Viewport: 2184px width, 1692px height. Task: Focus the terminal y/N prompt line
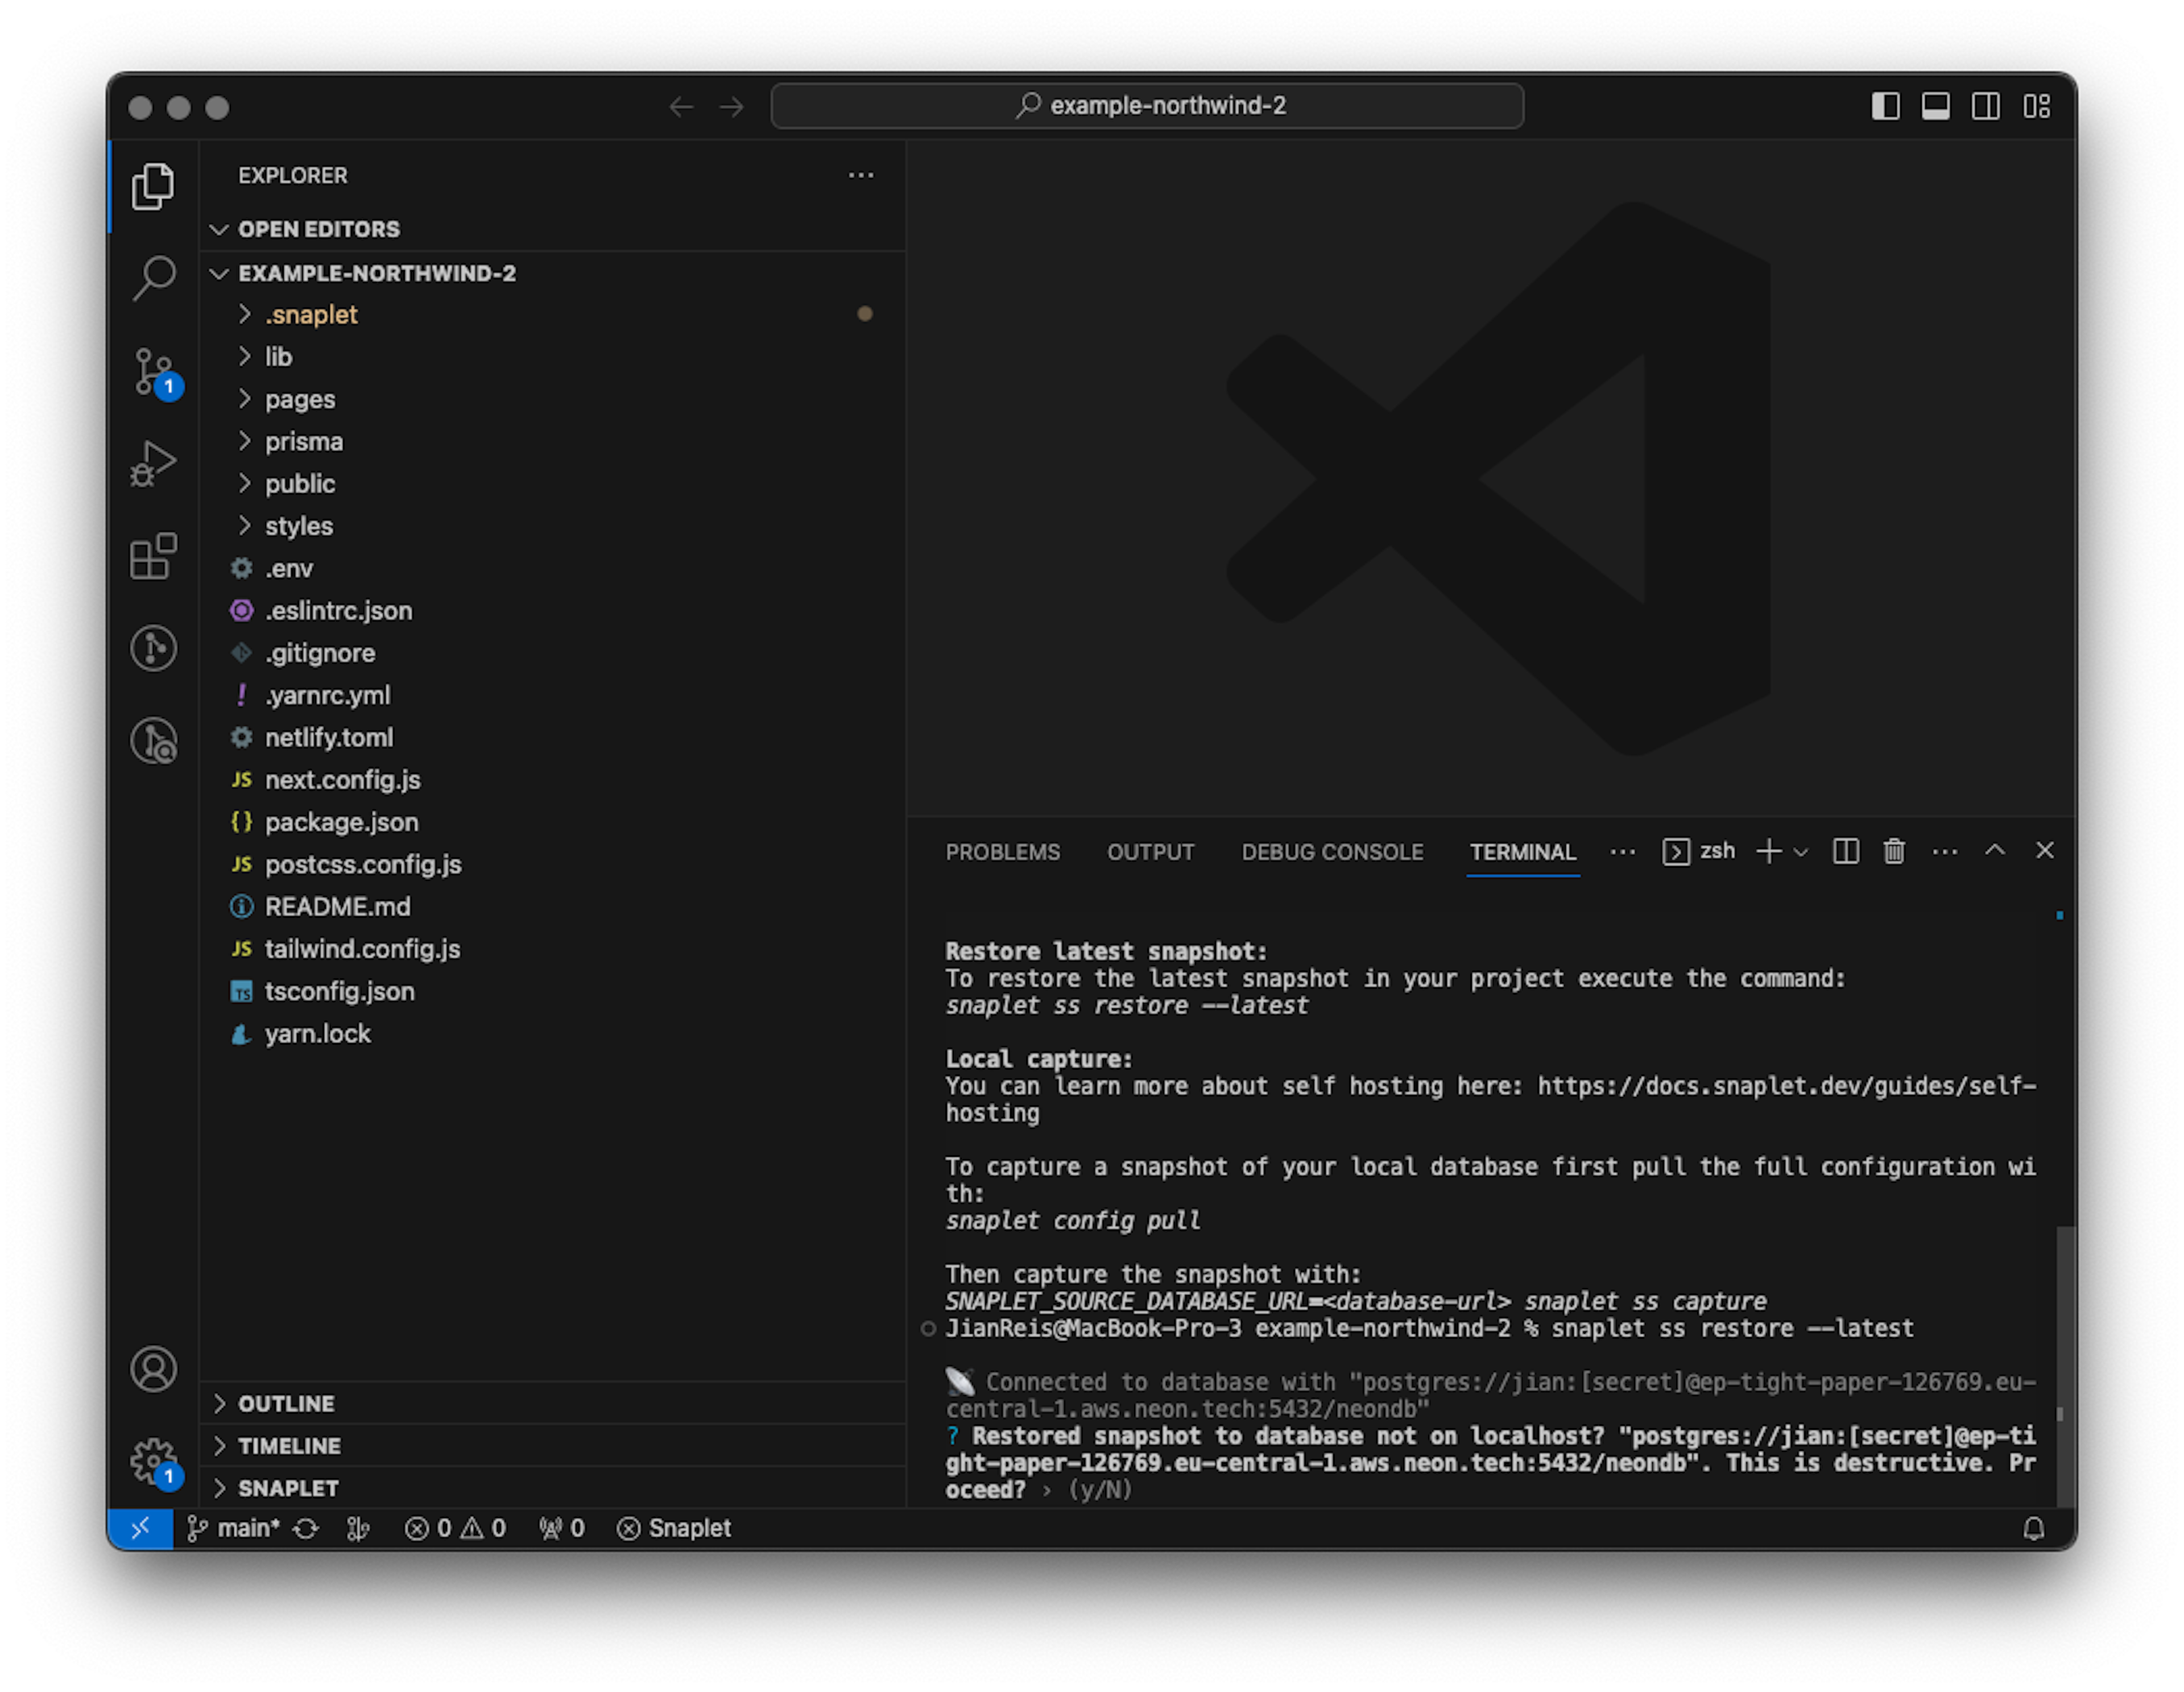pos(1039,1490)
